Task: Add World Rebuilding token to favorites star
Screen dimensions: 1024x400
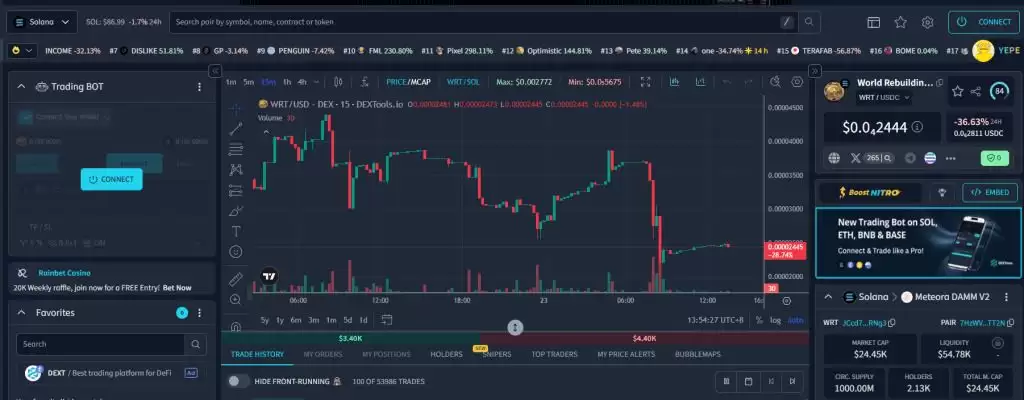Action: tap(957, 92)
